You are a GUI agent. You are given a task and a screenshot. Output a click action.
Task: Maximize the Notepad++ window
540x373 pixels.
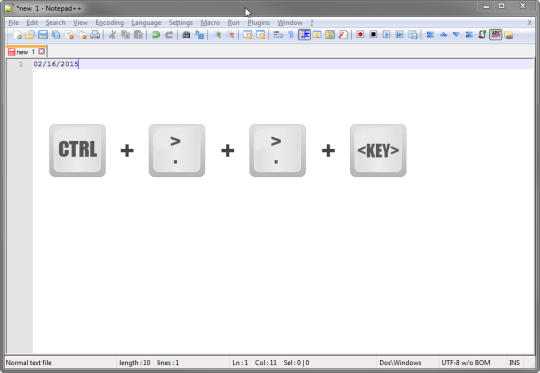(x=502, y=6)
